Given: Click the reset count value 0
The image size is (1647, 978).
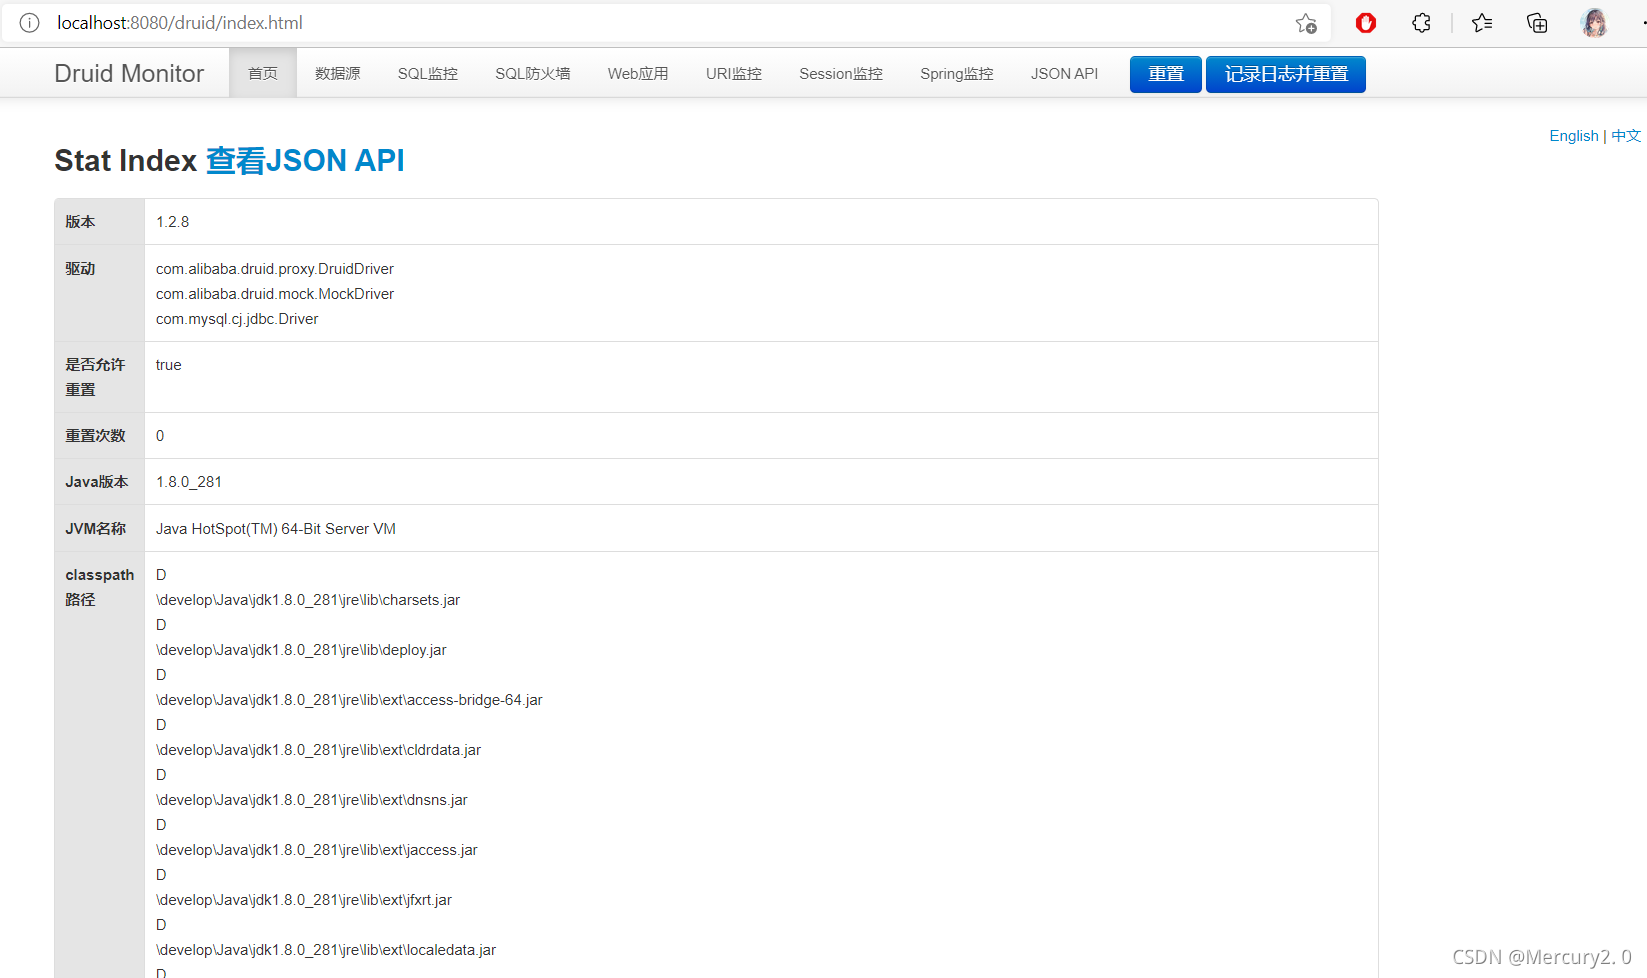Looking at the screenshot, I should (x=160, y=436).
